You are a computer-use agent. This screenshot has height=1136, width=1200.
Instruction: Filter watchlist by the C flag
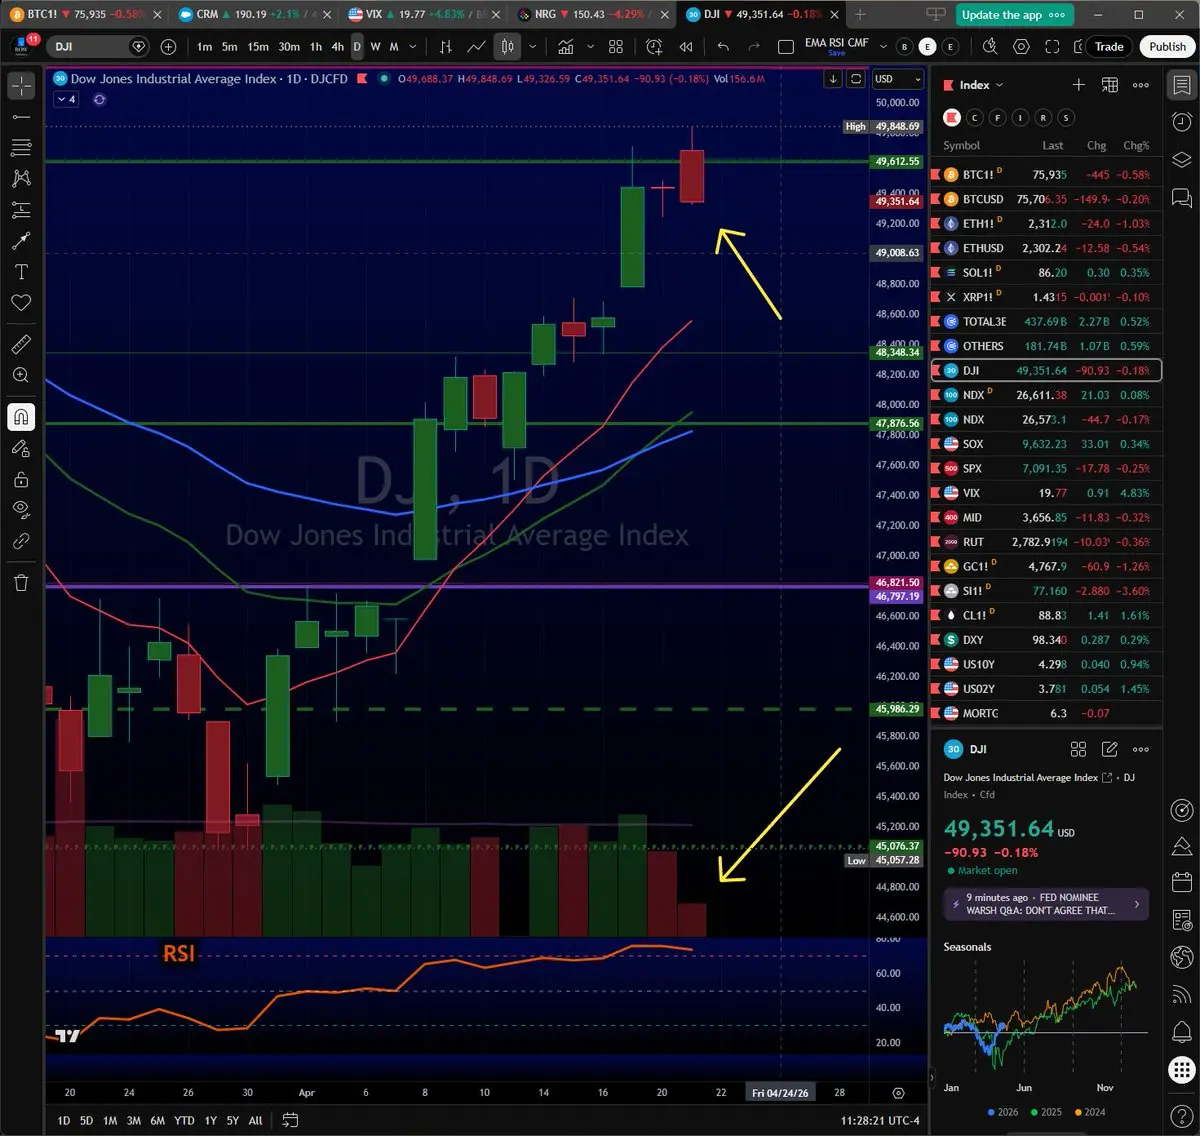(974, 118)
